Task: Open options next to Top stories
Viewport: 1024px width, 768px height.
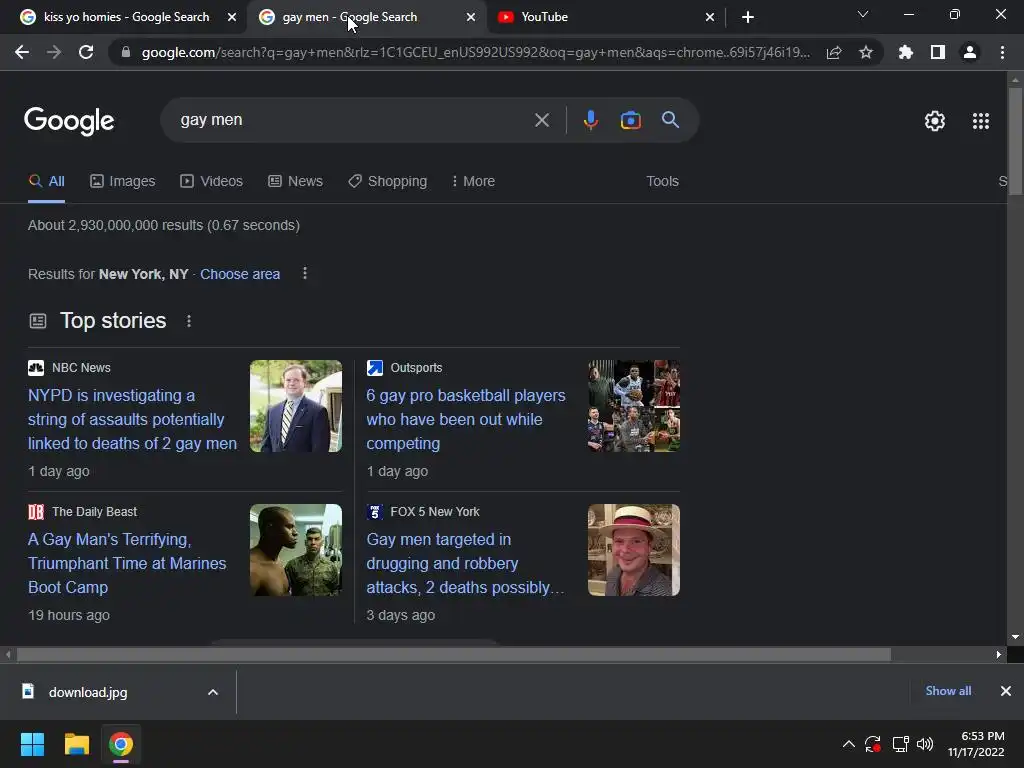Action: 189,321
